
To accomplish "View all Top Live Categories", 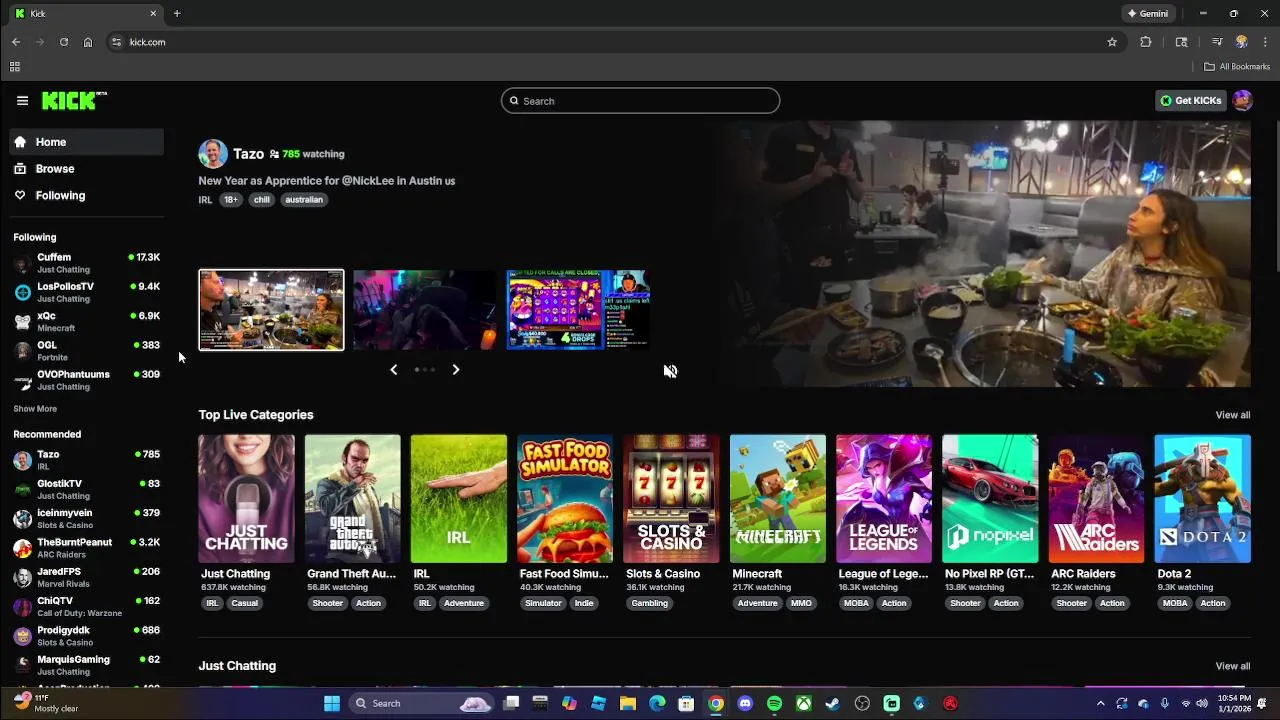I will [x=1233, y=415].
